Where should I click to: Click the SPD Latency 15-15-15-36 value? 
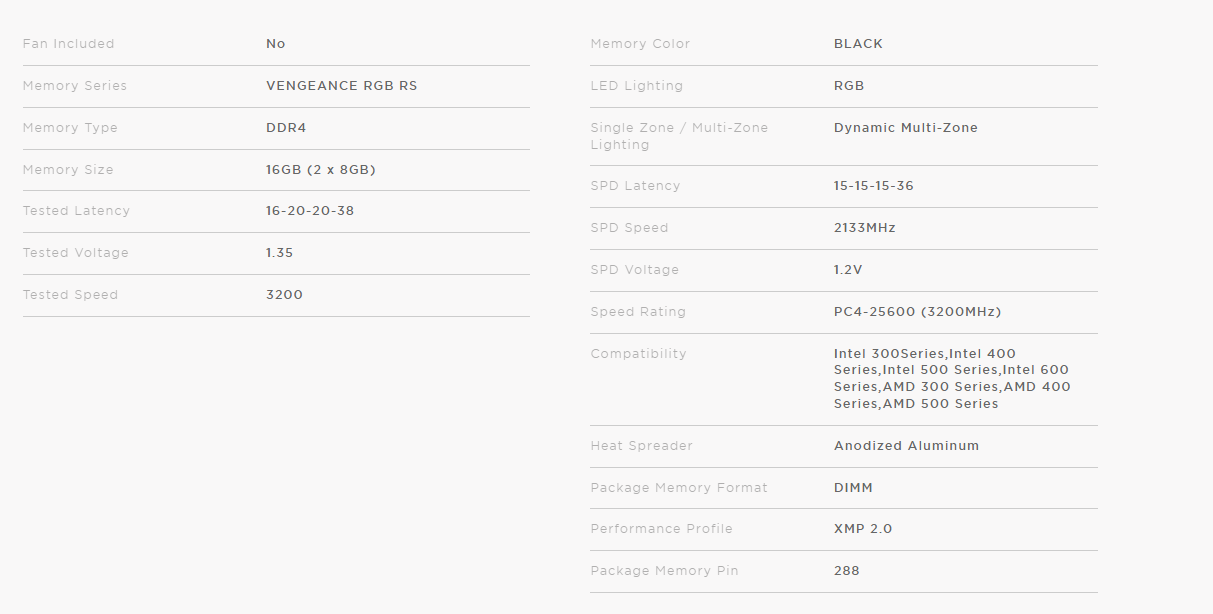[873, 186]
